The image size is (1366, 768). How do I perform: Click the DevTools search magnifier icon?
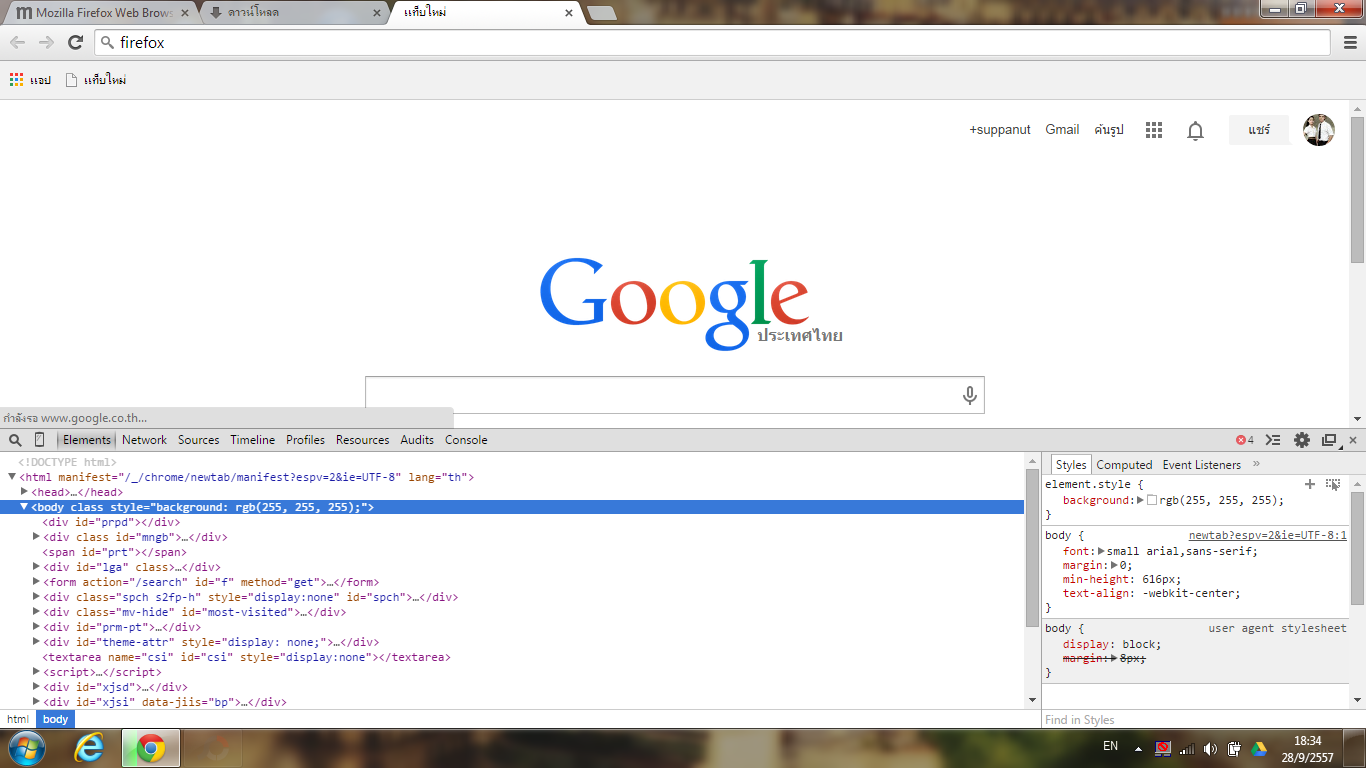[15, 440]
